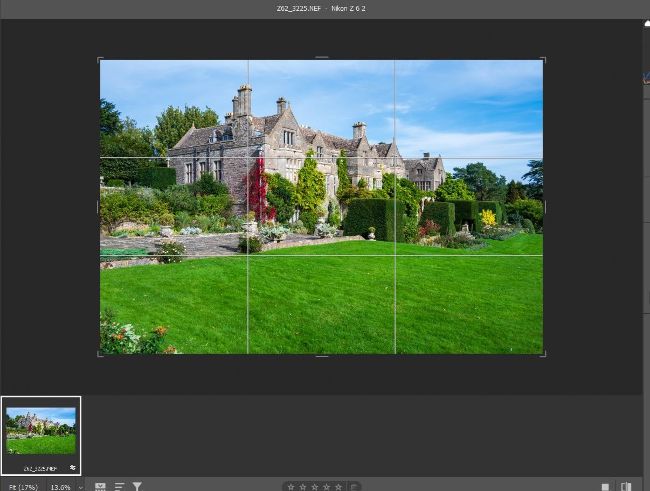Set a five-star rating

[338, 487]
